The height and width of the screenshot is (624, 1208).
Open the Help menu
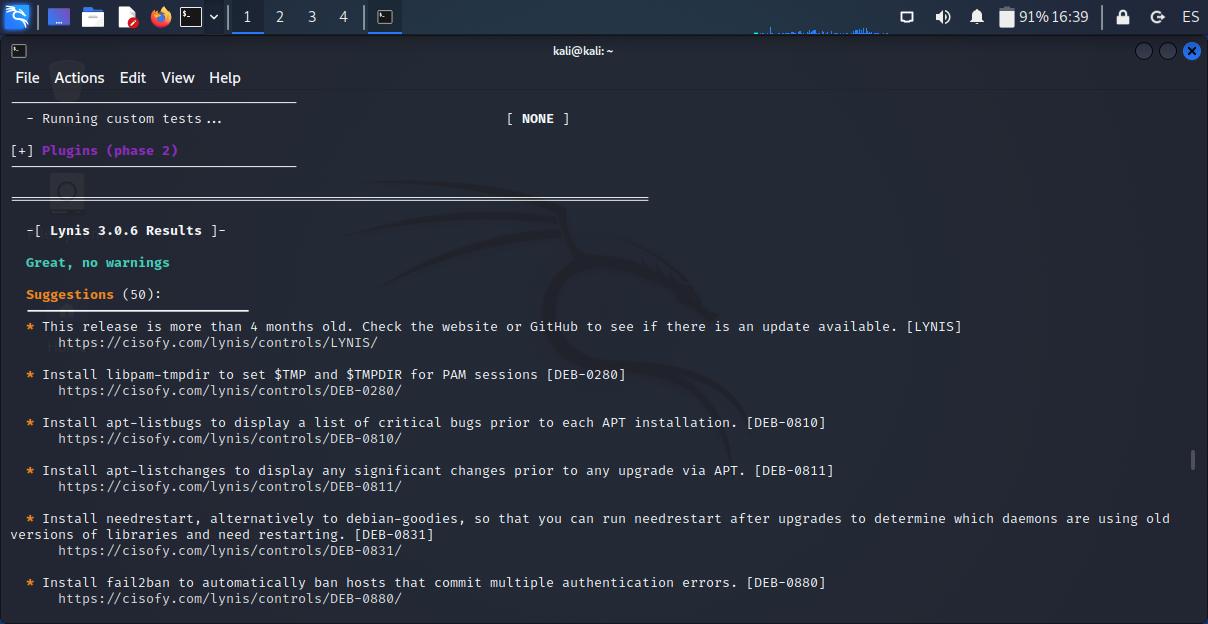click(225, 78)
